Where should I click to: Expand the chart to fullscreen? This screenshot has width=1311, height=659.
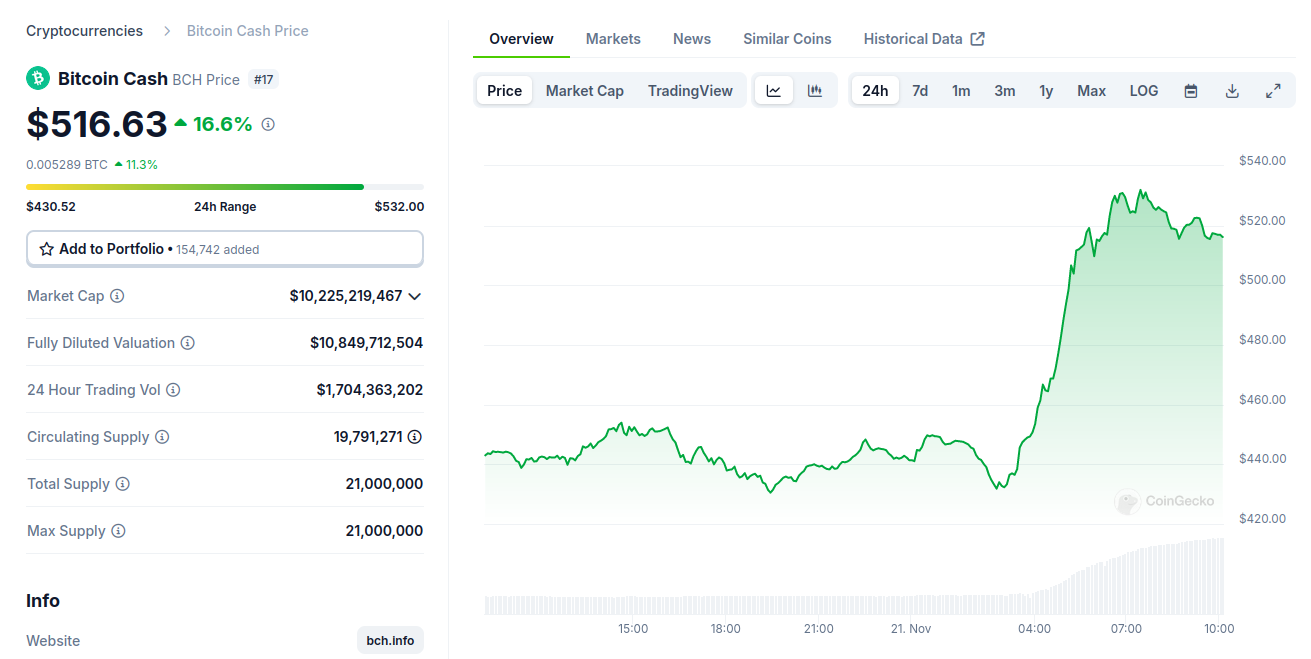1273,91
